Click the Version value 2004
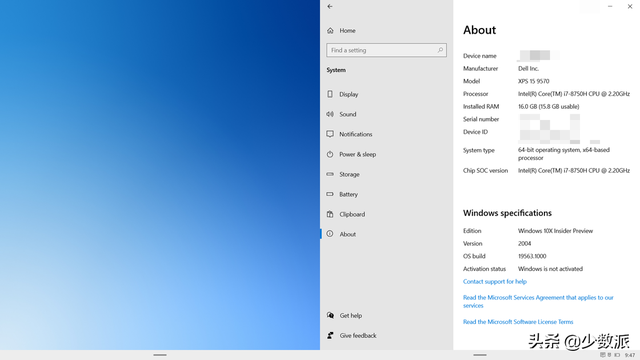Image resolution: width=640 pixels, height=360 pixels. coord(524,244)
